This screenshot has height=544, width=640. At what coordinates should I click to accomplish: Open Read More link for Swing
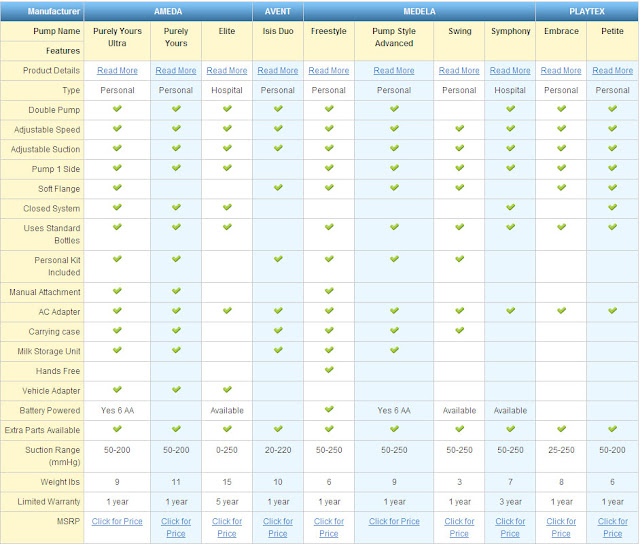pyautogui.click(x=459, y=71)
